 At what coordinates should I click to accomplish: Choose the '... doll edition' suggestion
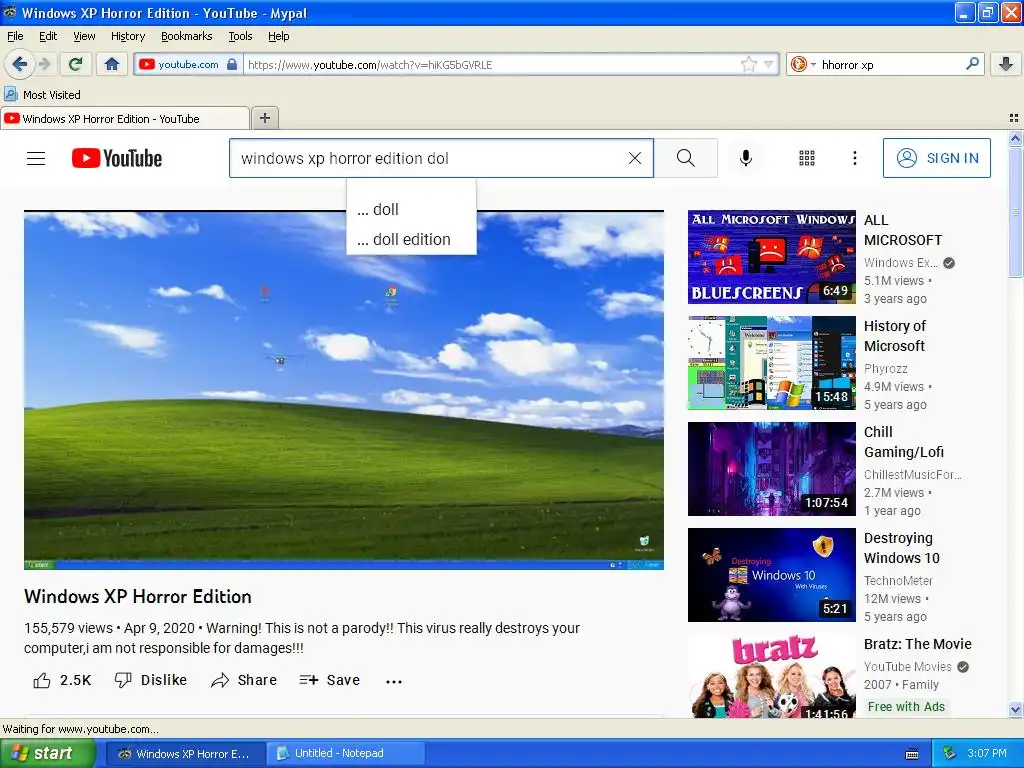pyautogui.click(x=411, y=239)
